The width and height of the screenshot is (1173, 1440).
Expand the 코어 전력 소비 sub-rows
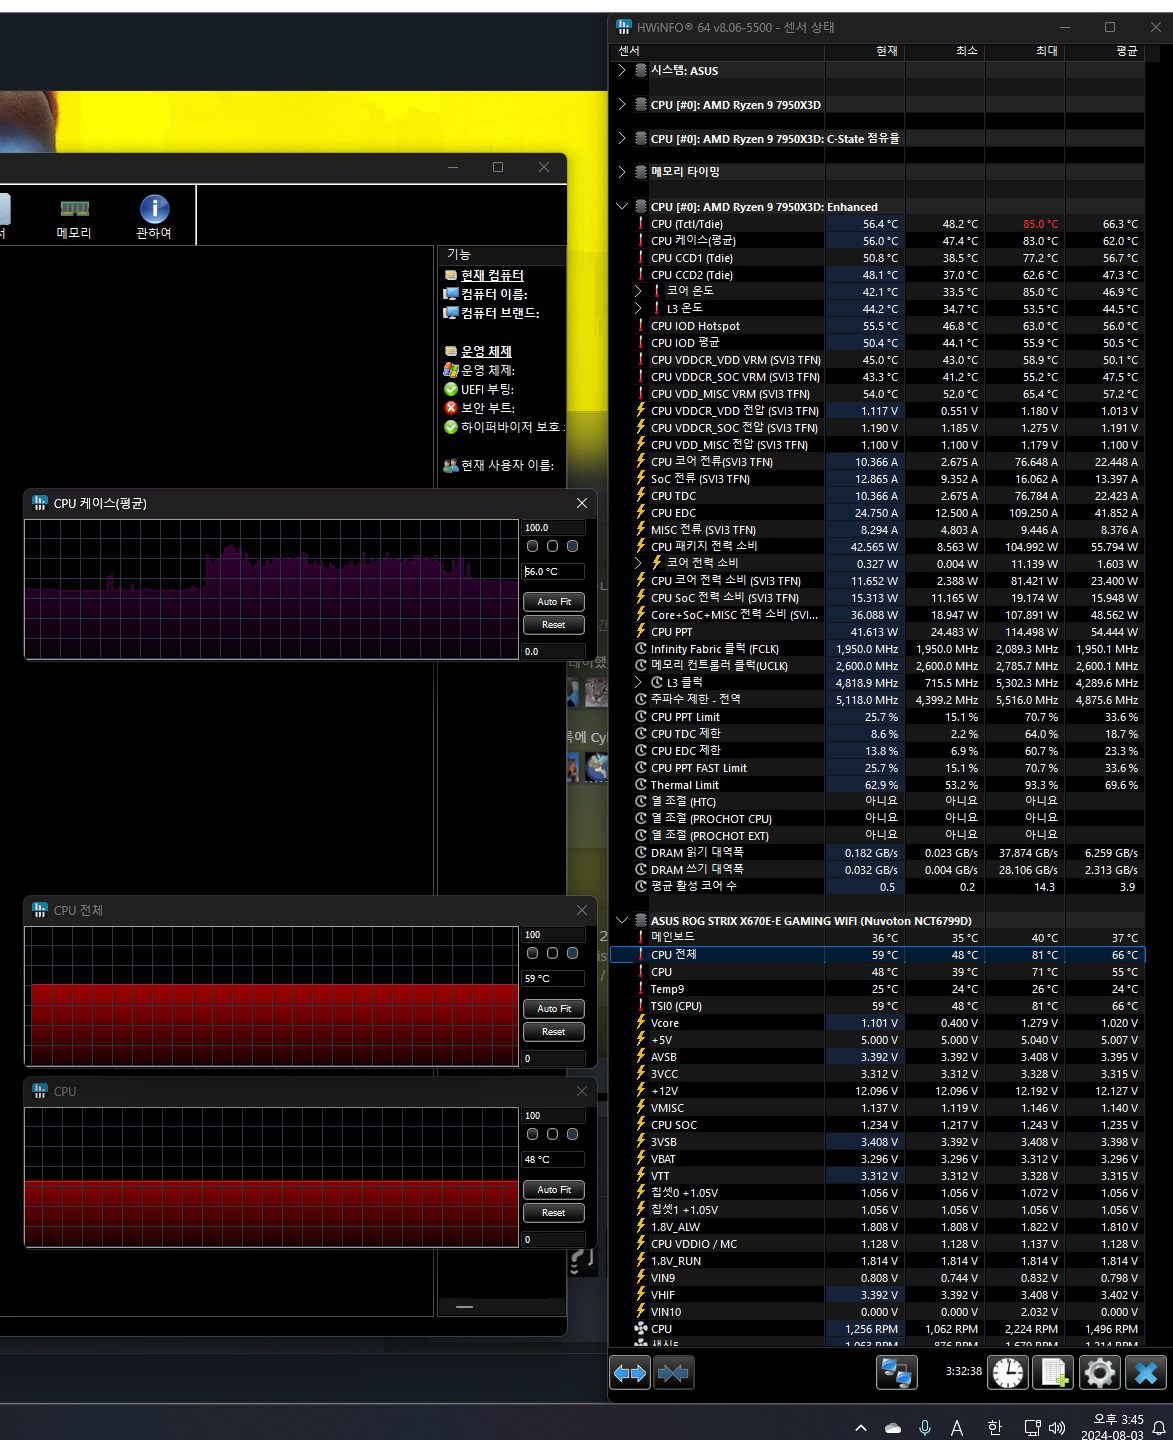tap(639, 563)
